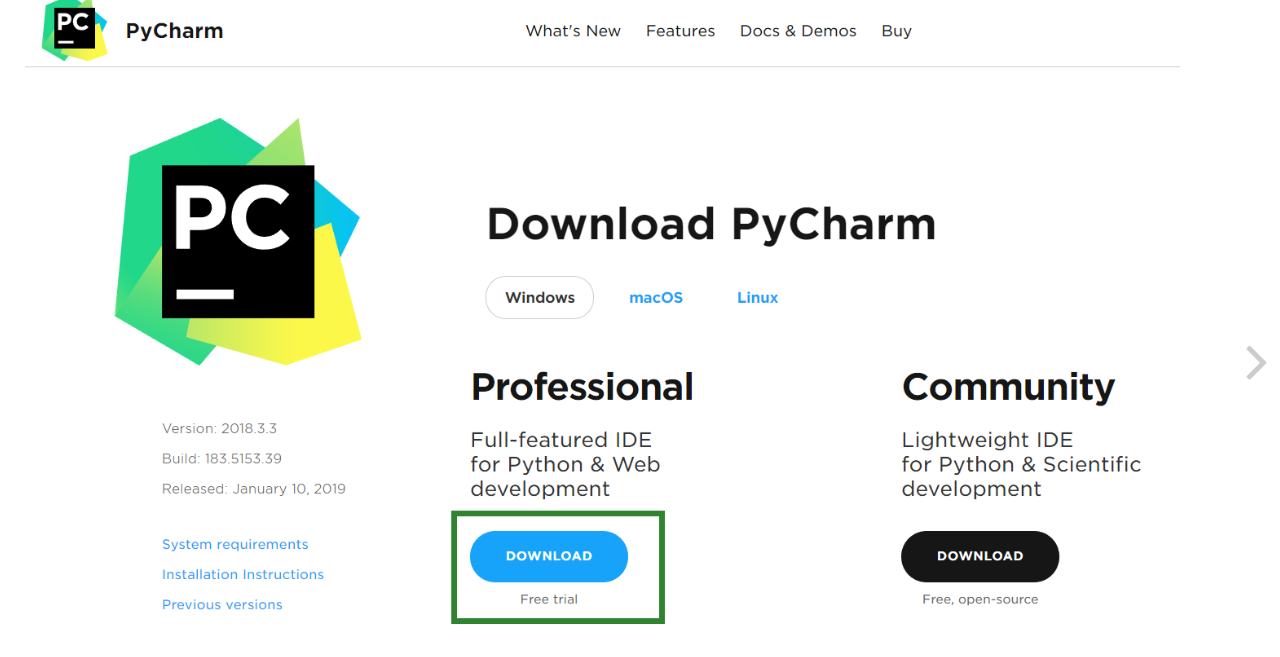Open System requirements link
The image size is (1280, 657).
pos(235,544)
